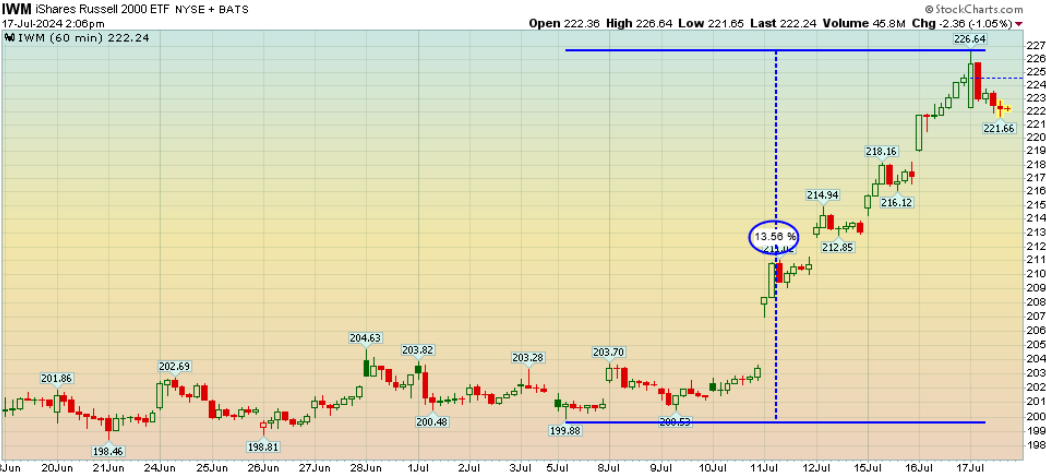Click the 8Jul date on the time axis

(x=609, y=467)
